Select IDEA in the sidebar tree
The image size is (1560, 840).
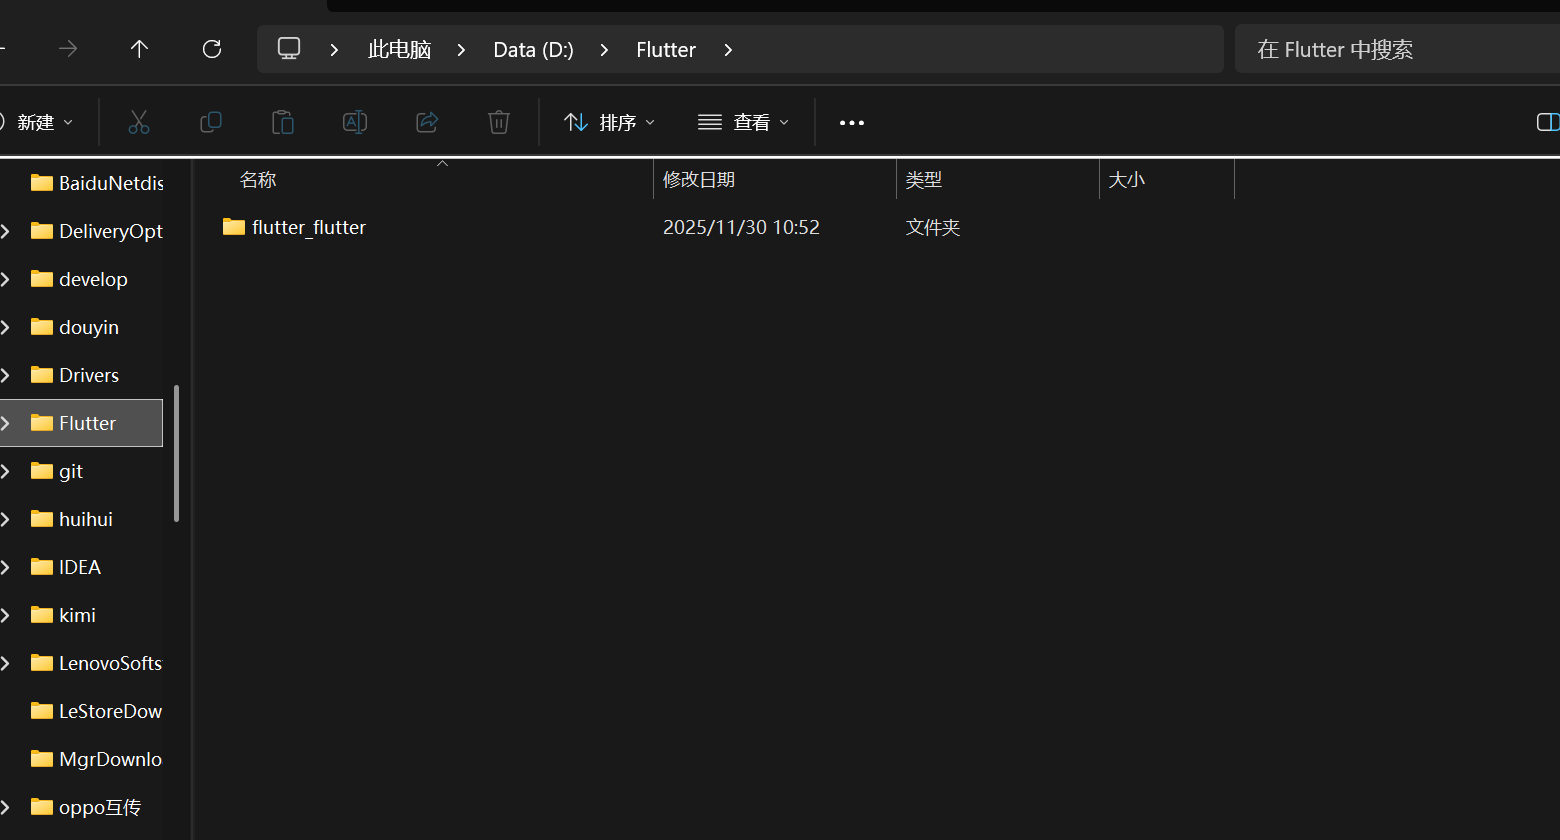[x=80, y=567]
